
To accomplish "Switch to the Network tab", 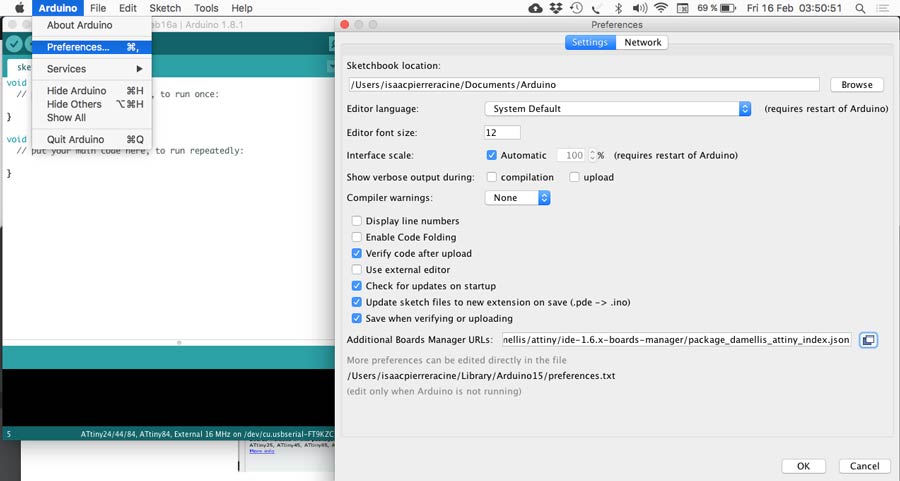I will click(x=642, y=42).
